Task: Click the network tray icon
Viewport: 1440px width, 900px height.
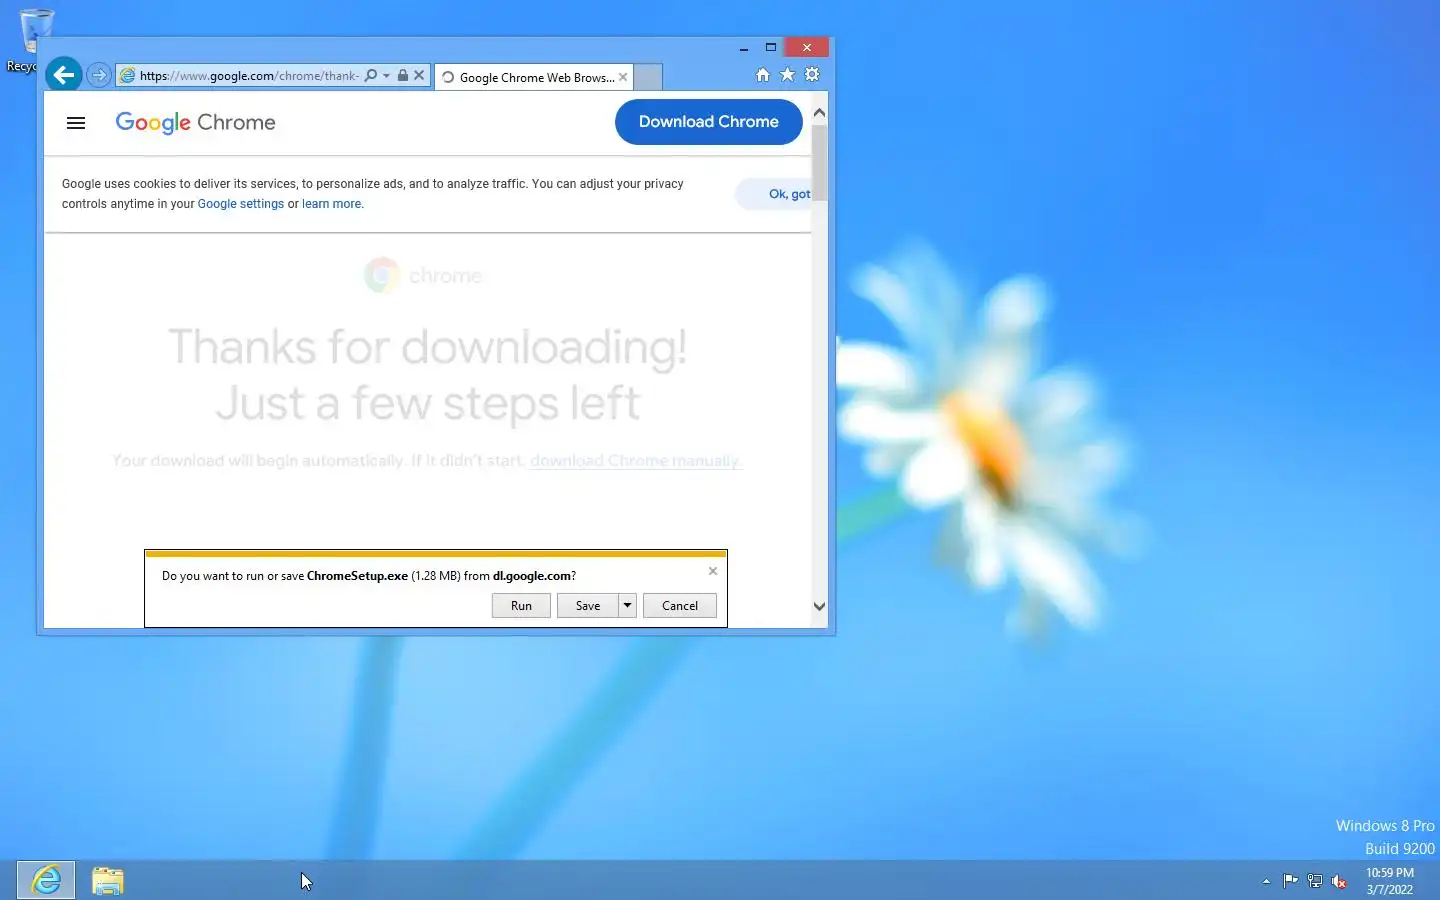Action: (1315, 881)
